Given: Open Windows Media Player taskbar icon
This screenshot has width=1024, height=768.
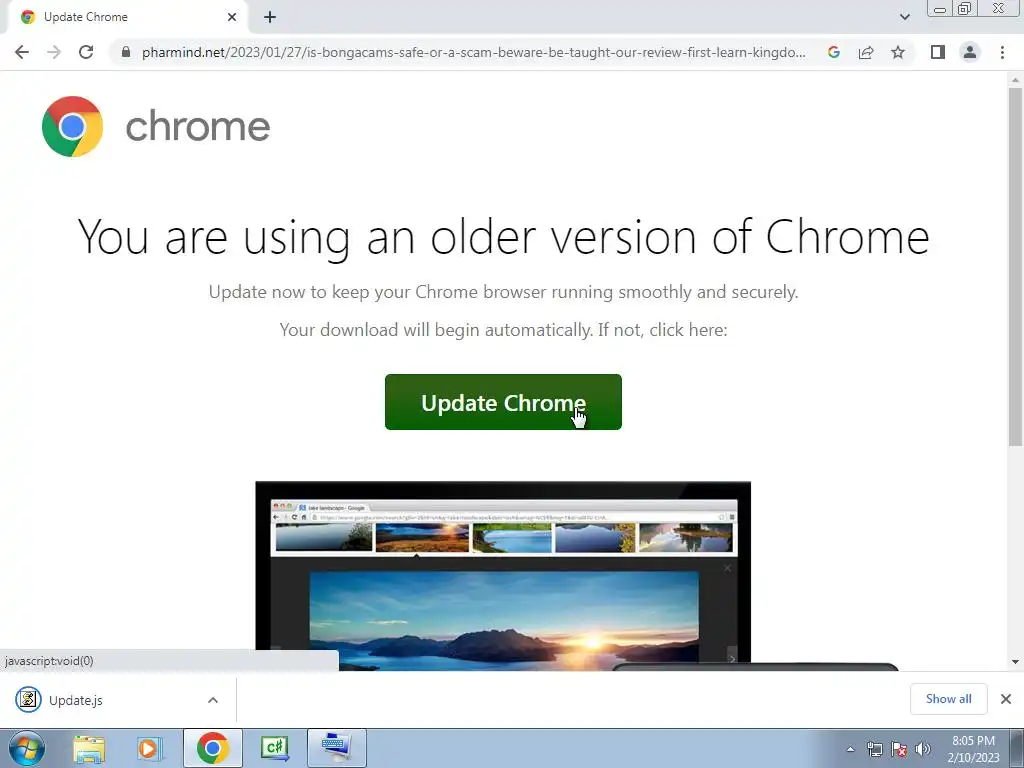Looking at the screenshot, I should [148, 748].
